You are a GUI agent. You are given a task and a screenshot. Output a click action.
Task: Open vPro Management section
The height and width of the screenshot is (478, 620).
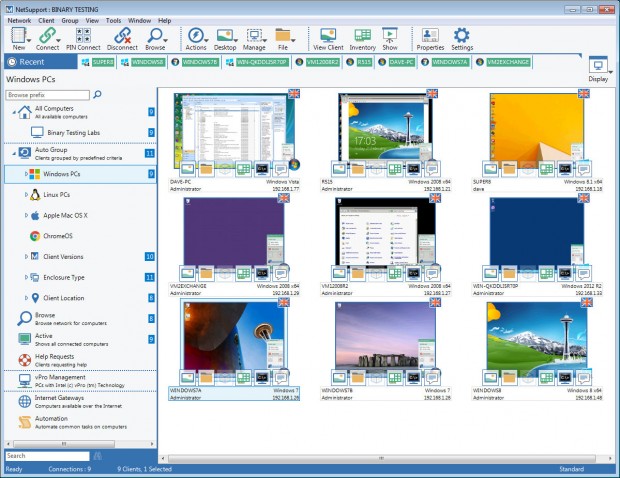click(80, 381)
